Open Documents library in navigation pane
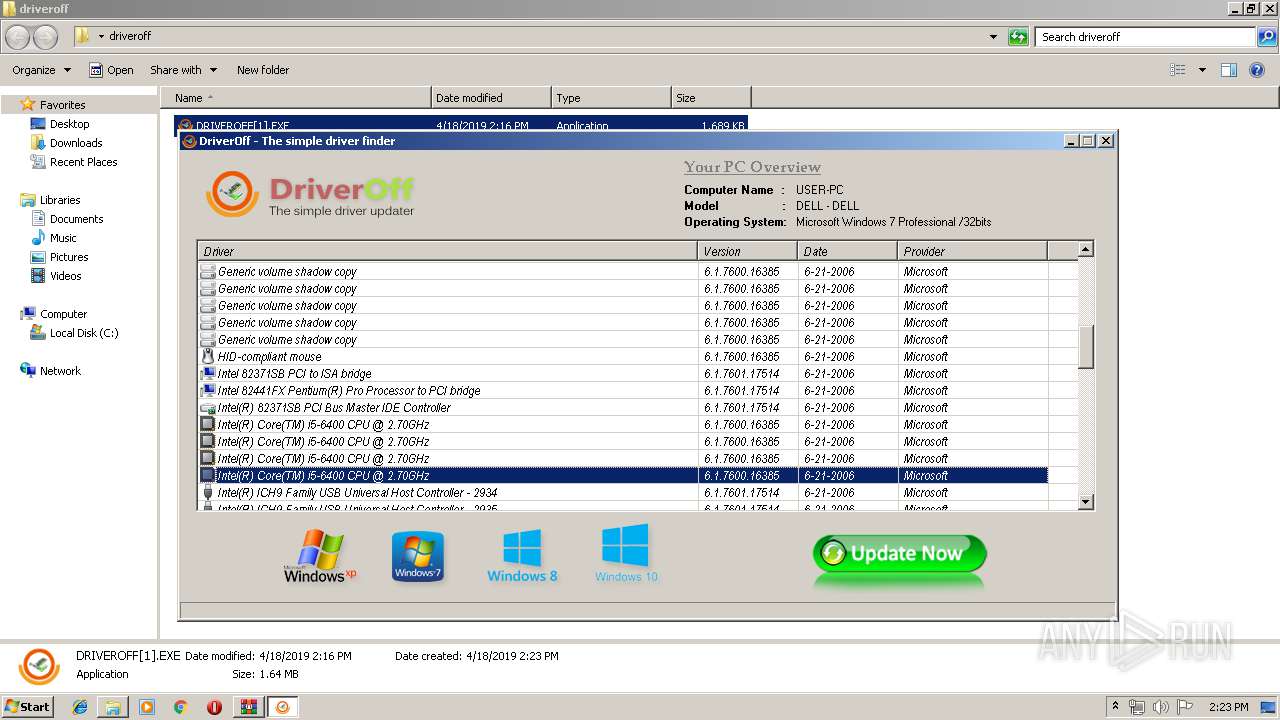The image size is (1280, 720). tap(76, 219)
